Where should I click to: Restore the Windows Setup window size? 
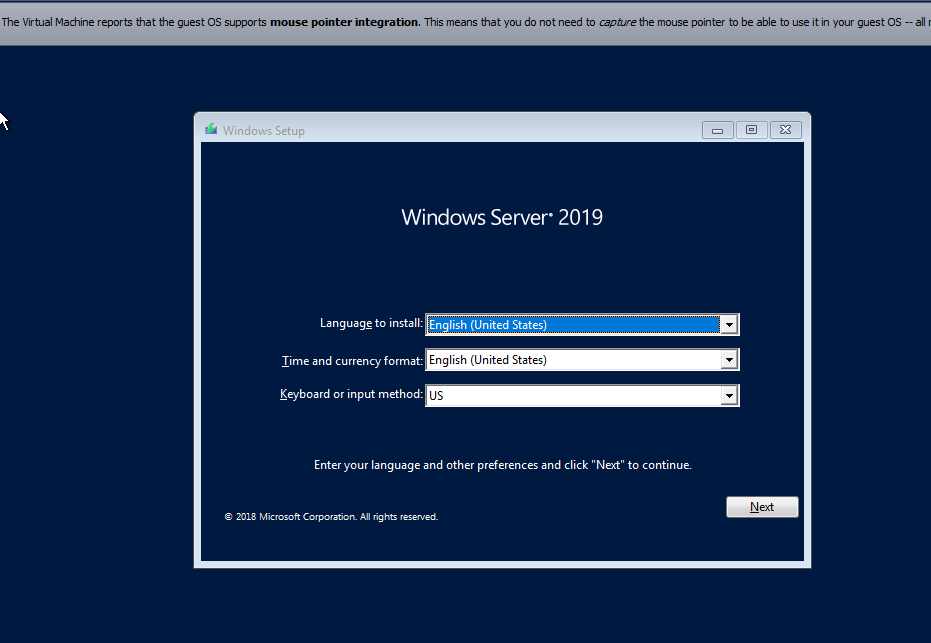tap(751, 129)
